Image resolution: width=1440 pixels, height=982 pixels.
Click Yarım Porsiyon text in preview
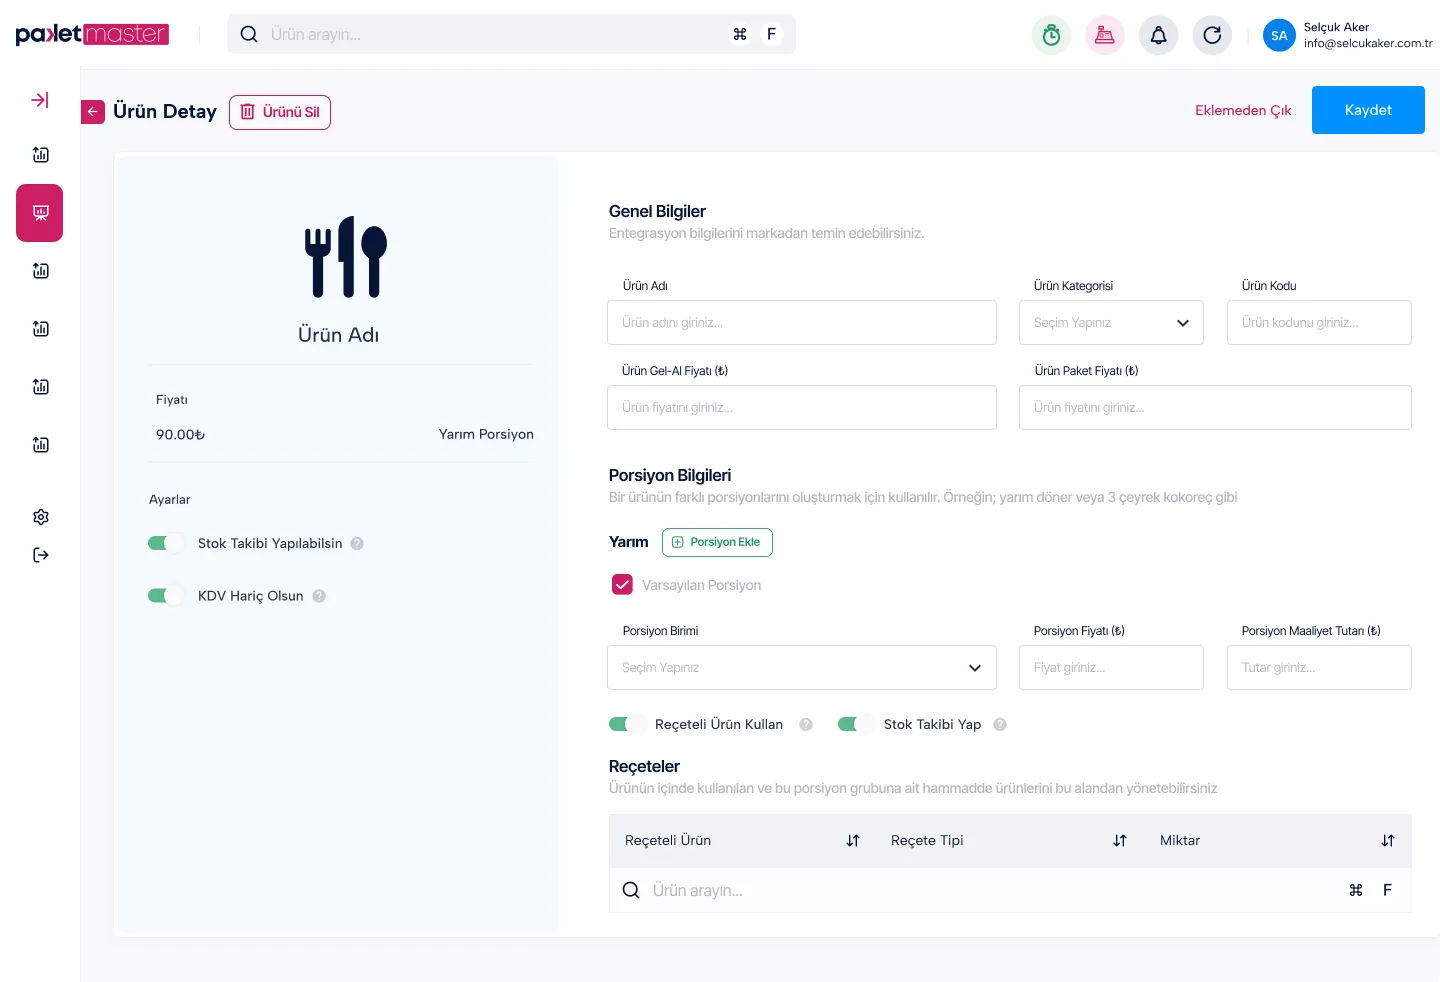486,434
